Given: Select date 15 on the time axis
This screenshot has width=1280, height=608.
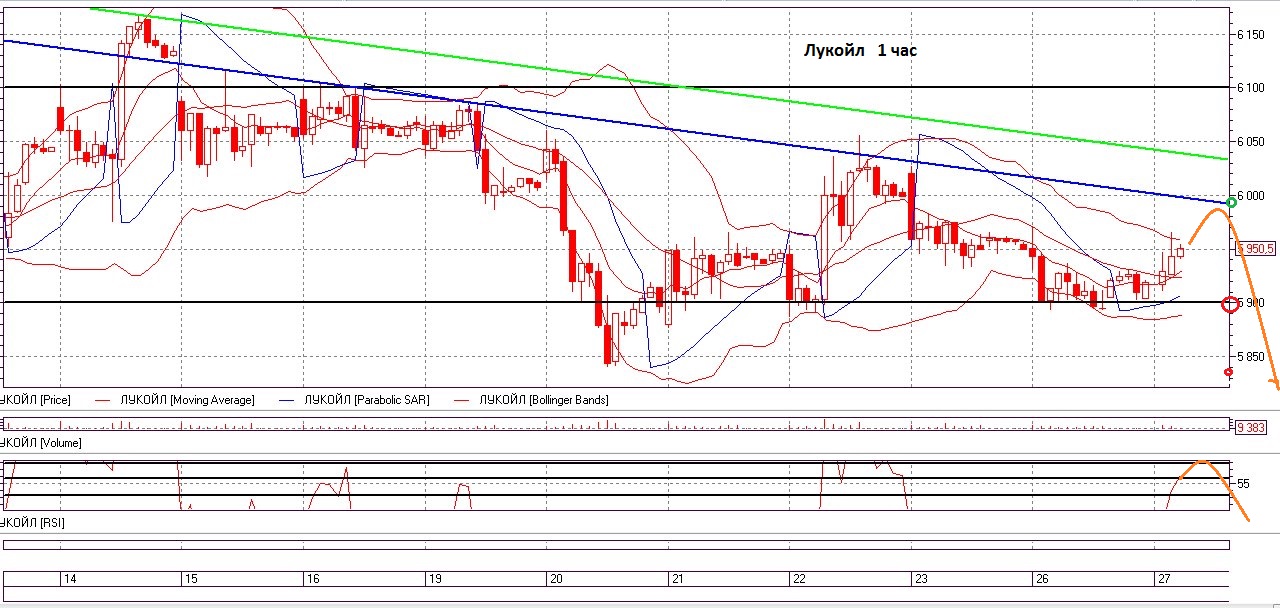Looking at the screenshot, I should (192, 579).
